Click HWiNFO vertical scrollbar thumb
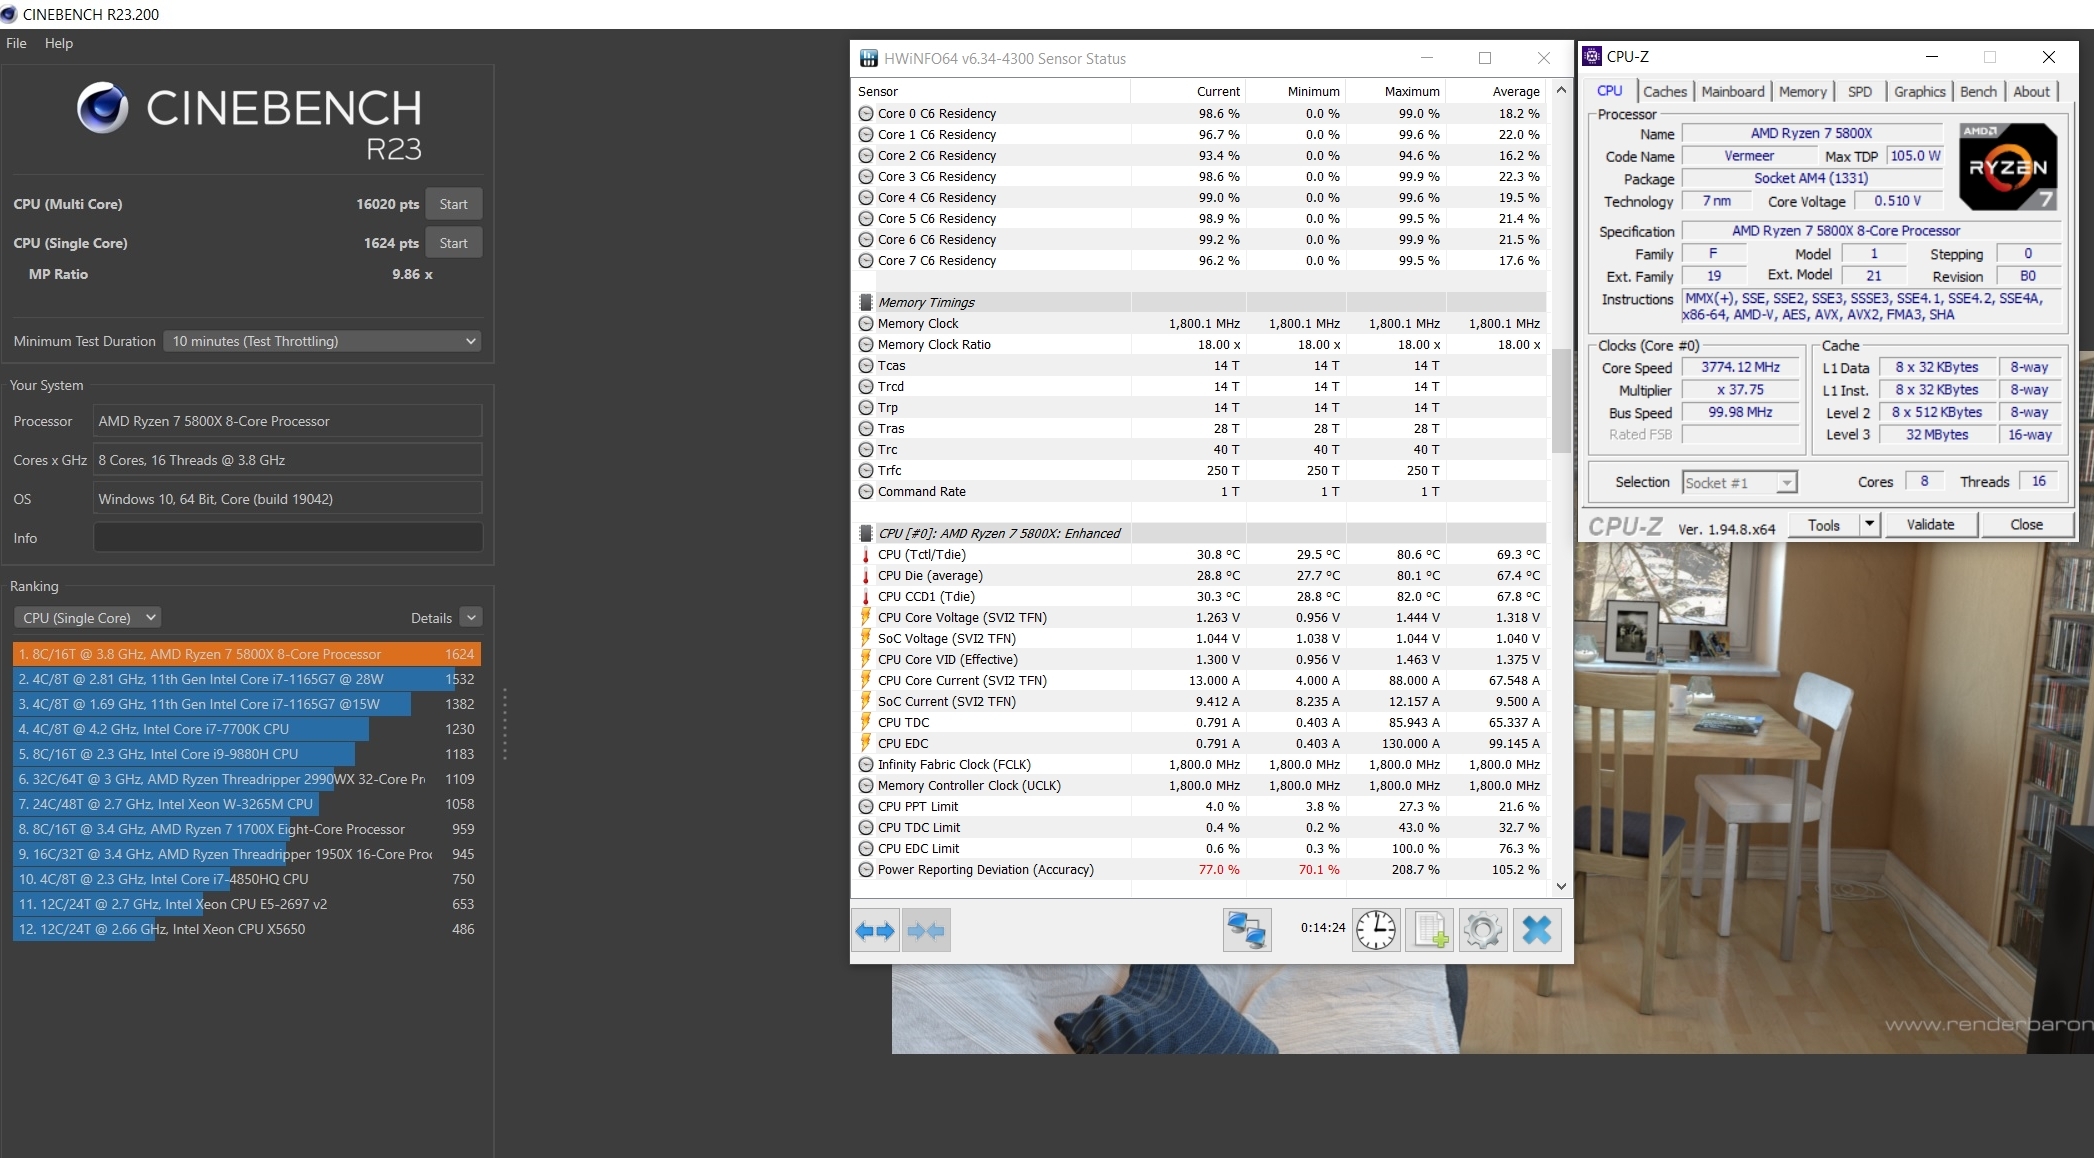The width and height of the screenshot is (2094, 1158). coord(1561,401)
